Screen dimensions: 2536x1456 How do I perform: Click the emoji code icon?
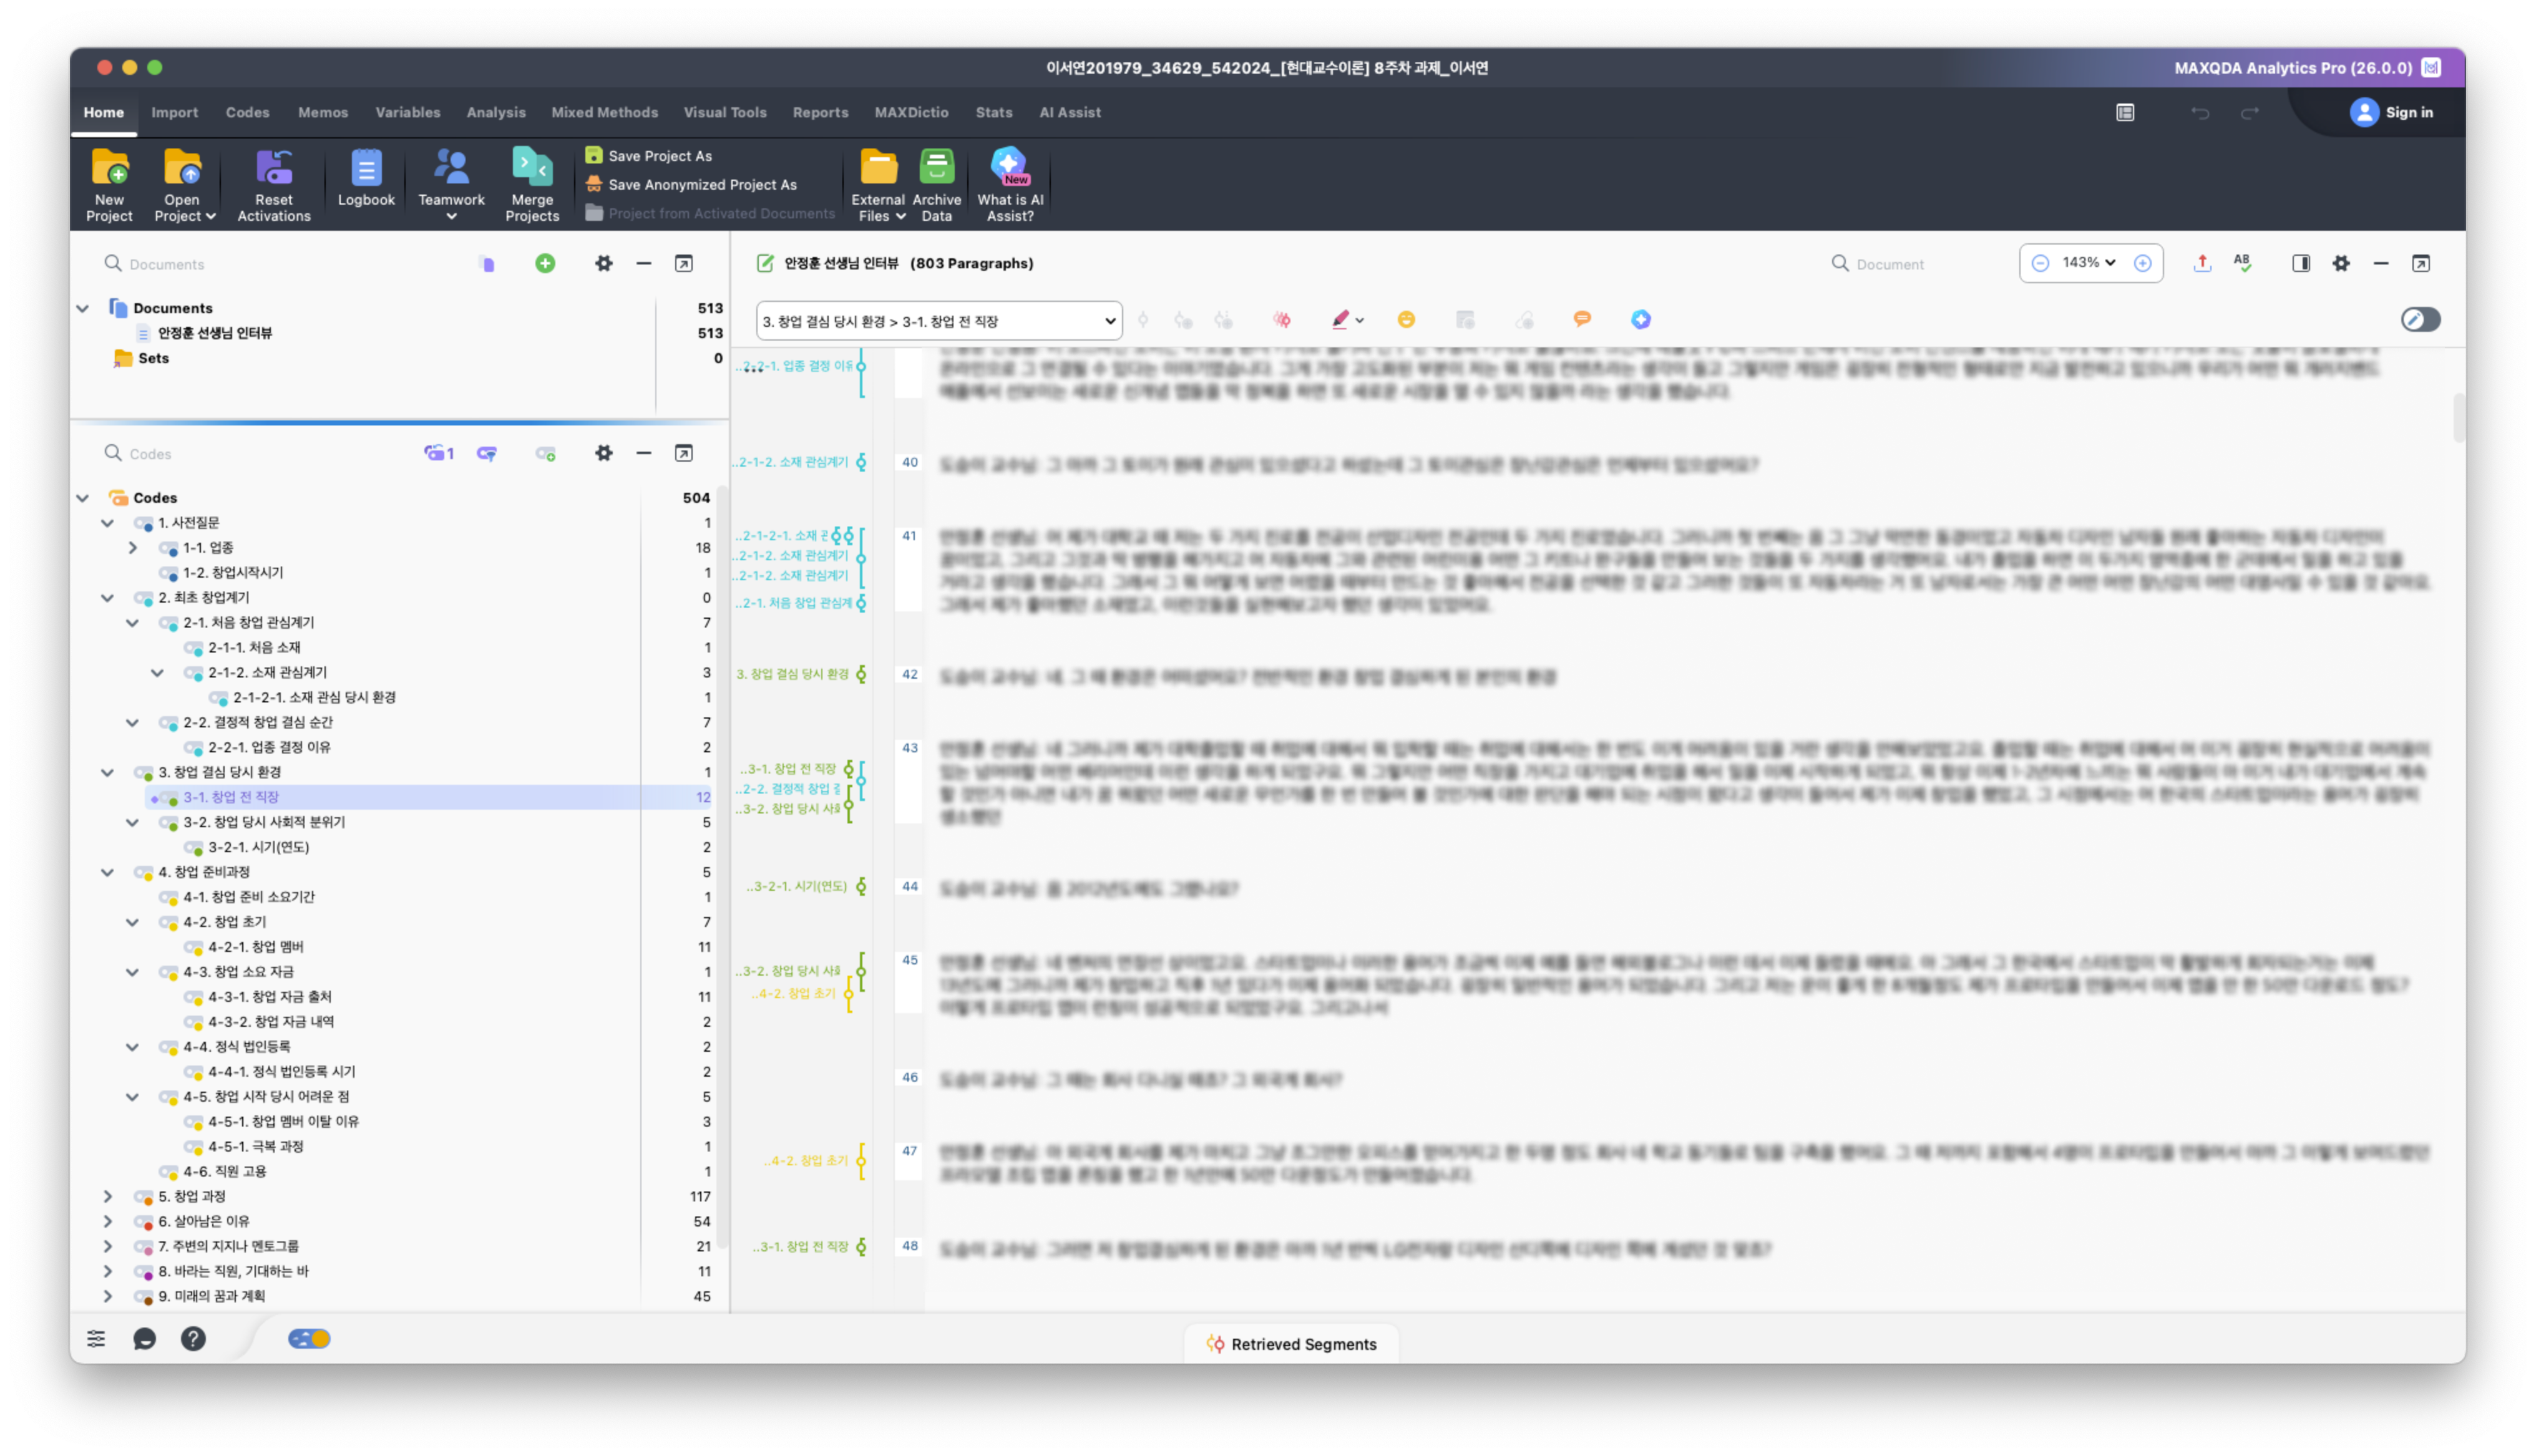(1406, 320)
